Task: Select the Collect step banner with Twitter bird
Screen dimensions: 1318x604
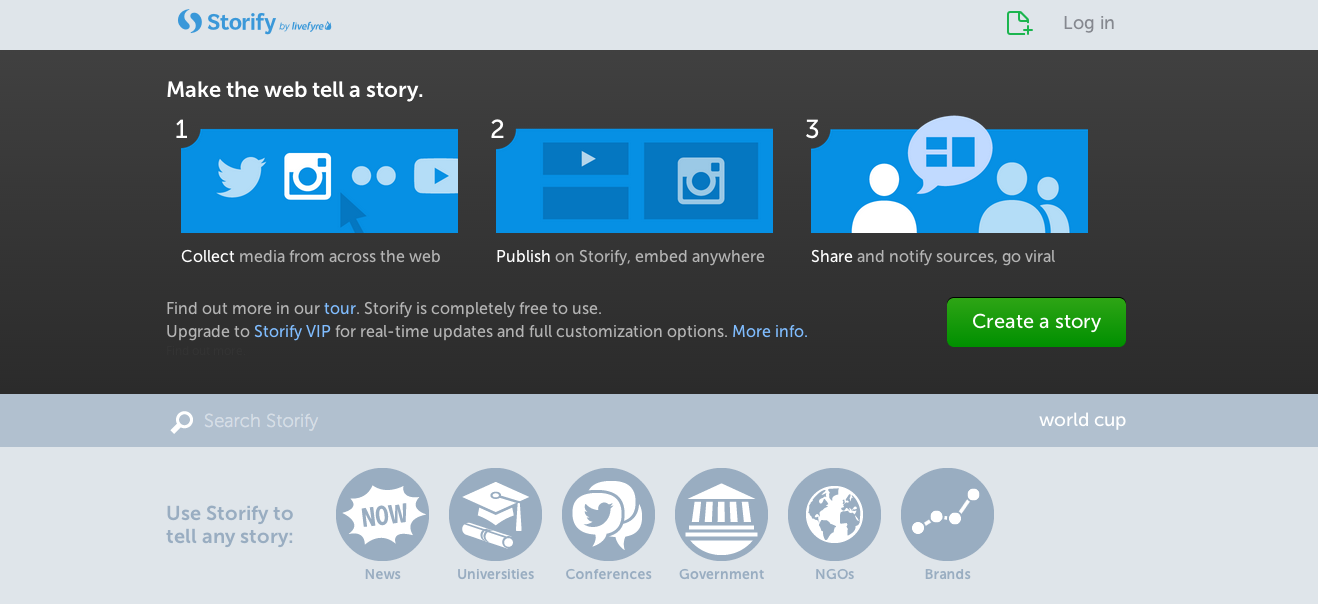Action: click(319, 181)
